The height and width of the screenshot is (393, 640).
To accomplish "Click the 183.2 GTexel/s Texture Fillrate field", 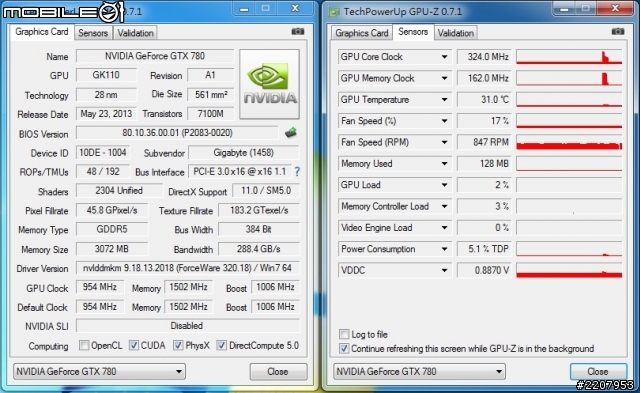I will (x=259, y=210).
